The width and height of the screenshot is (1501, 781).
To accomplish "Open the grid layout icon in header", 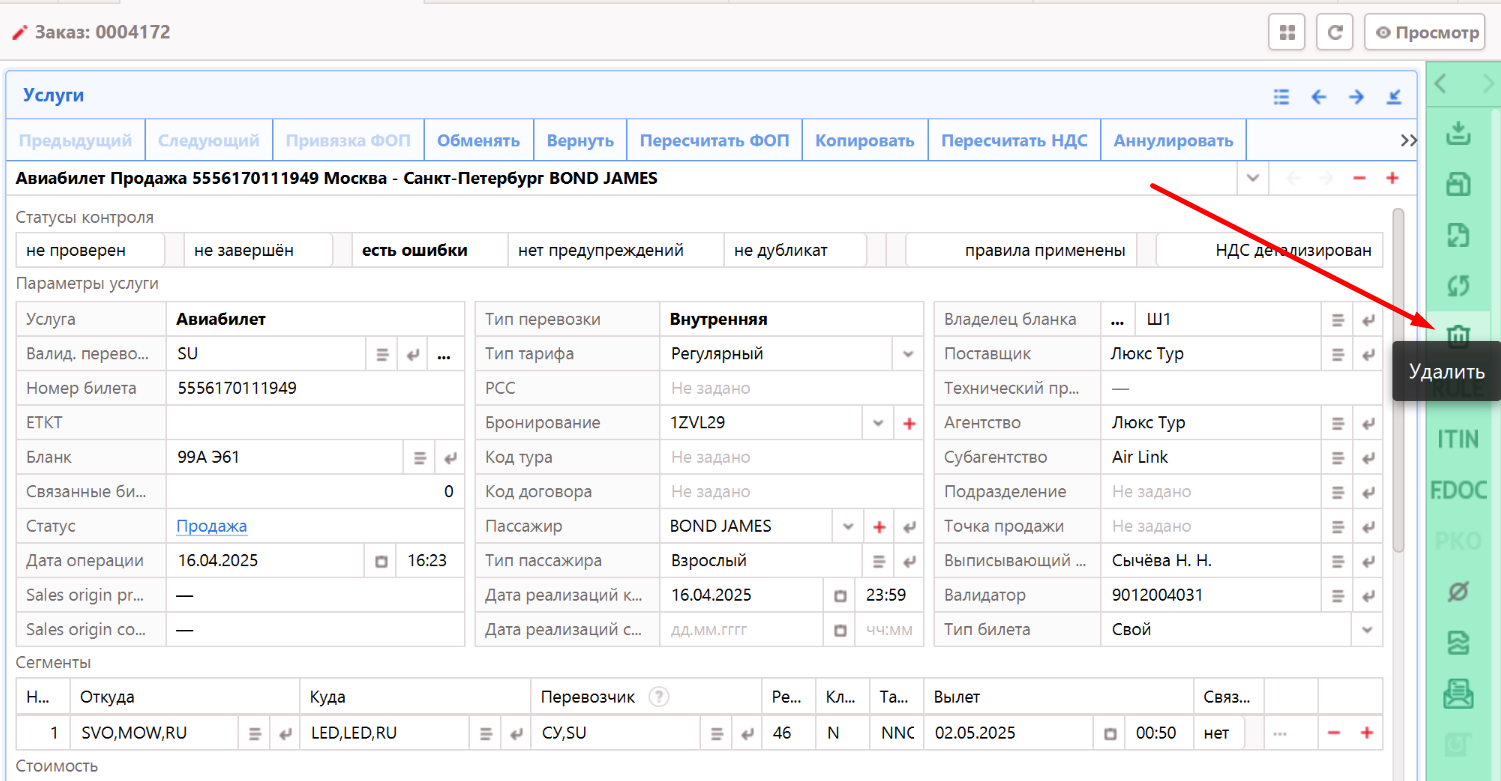I will click(x=1287, y=32).
